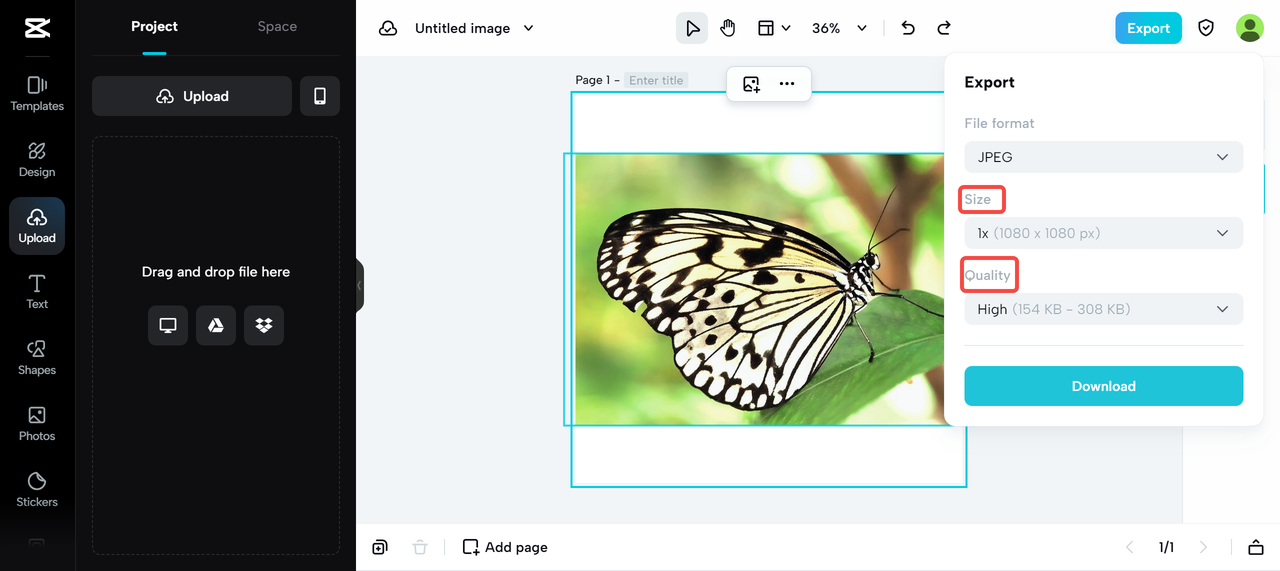This screenshot has width=1280, height=571.
Task: Open the 36% zoom dropdown
Action: click(x=839, y=28)
